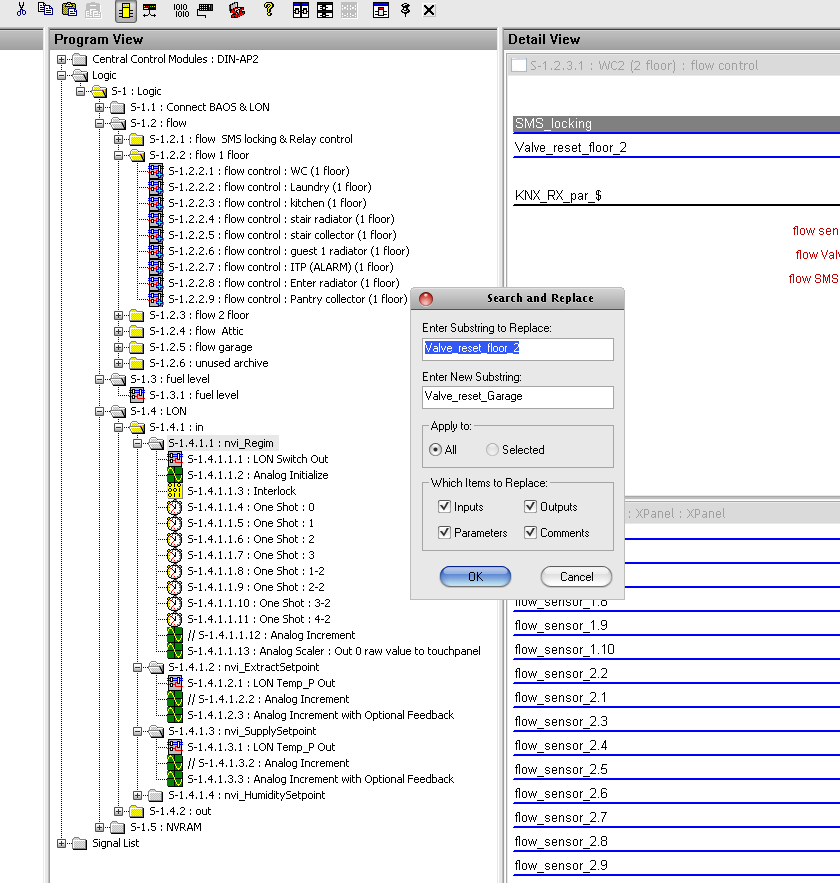Click the Copy toolbar icon

click(x=45, y=10)
